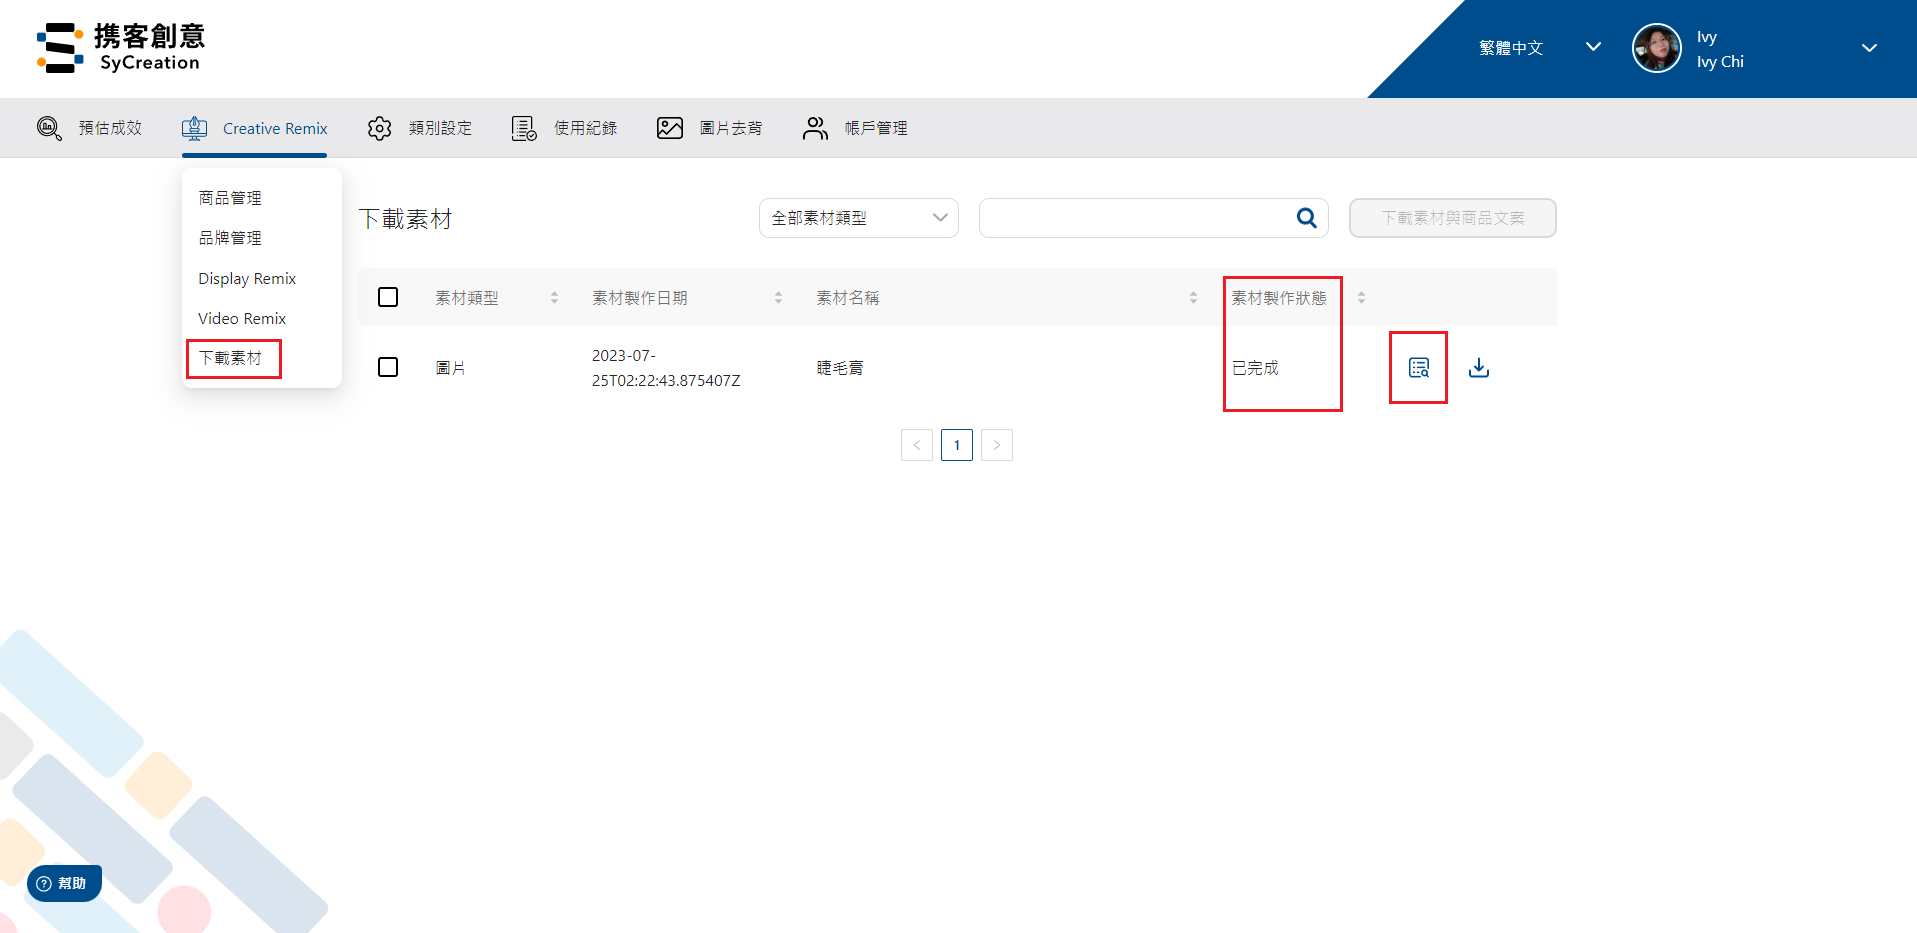The height and width of the screenshot is (933, 1917).
Task: Click the 素材類型 column header
Action: 467,298
